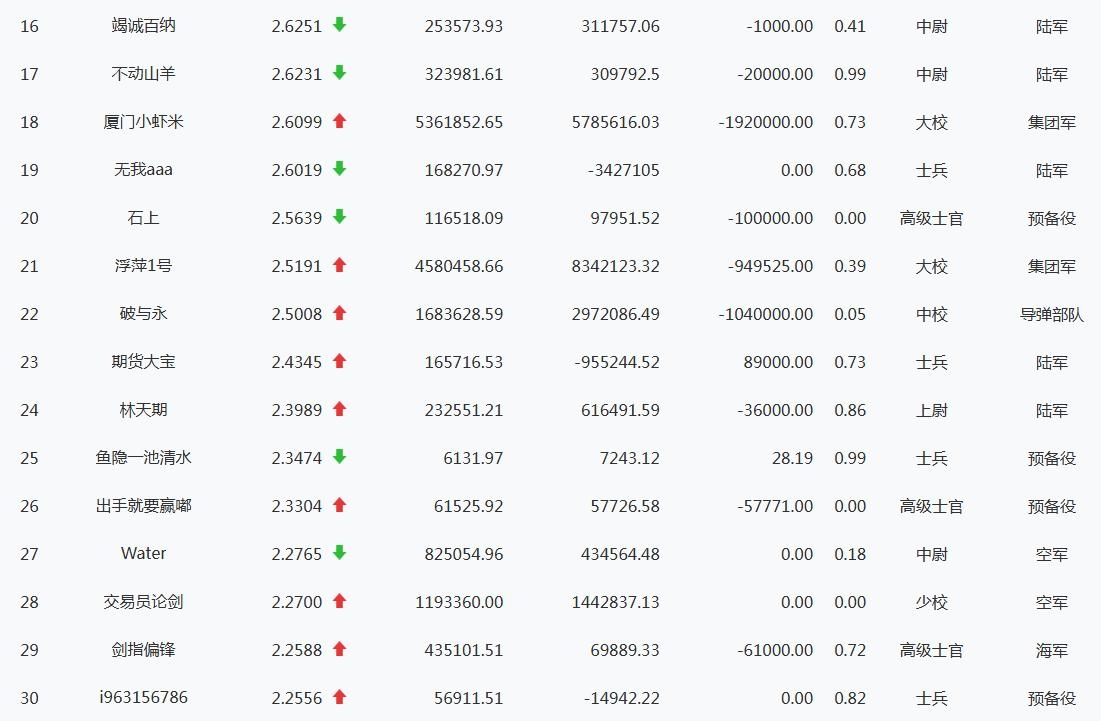Click green down arrow beside 竭诚百纳
Image resolution: width=1101 pixels, height=721 pixels.
(339, 25)
